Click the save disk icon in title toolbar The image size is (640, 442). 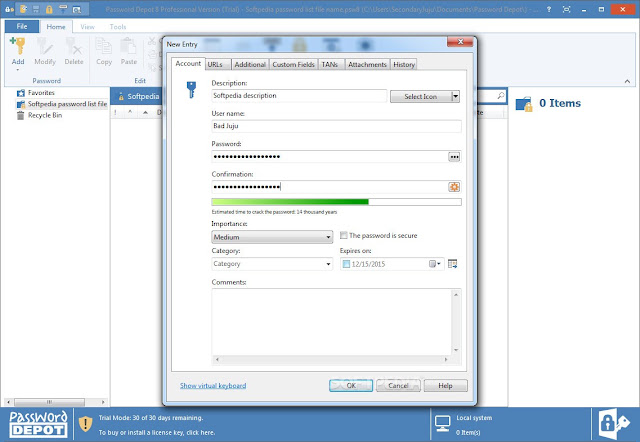coord(36,9)
